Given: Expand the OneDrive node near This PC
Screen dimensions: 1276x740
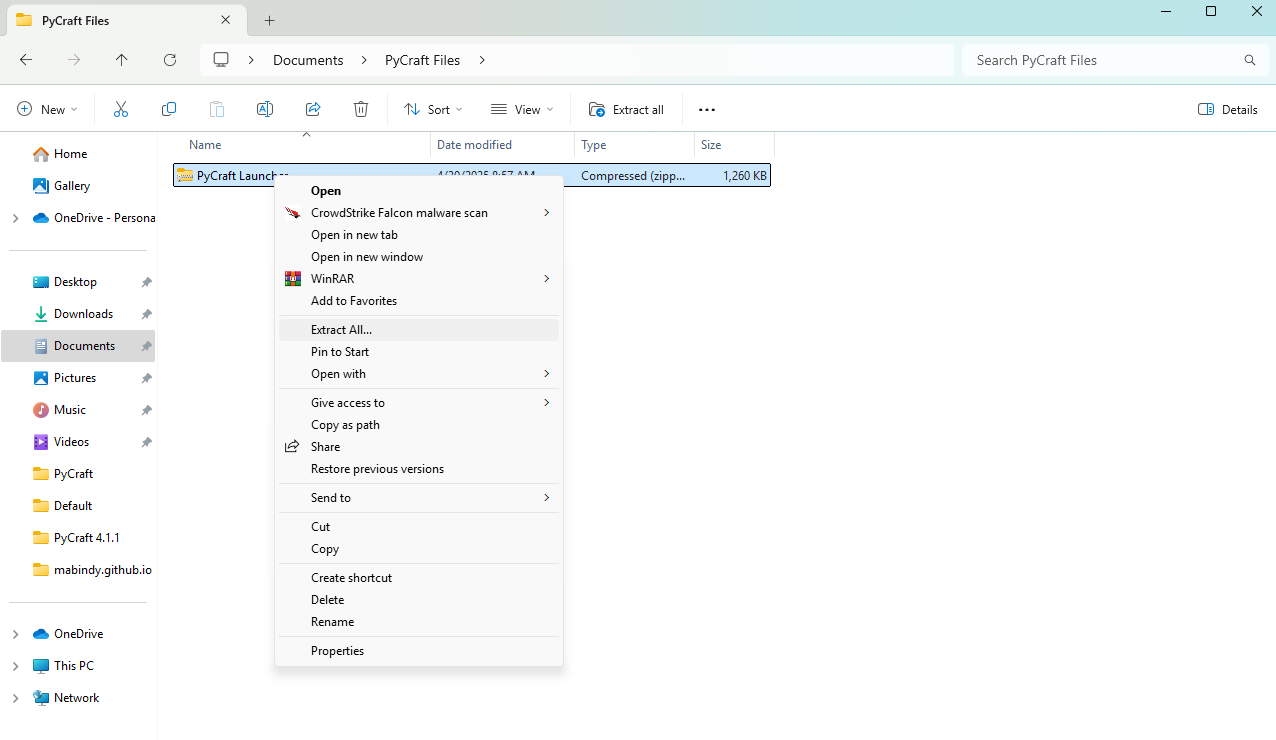Looking at the screenshot, I should click(x=15, y=634).
